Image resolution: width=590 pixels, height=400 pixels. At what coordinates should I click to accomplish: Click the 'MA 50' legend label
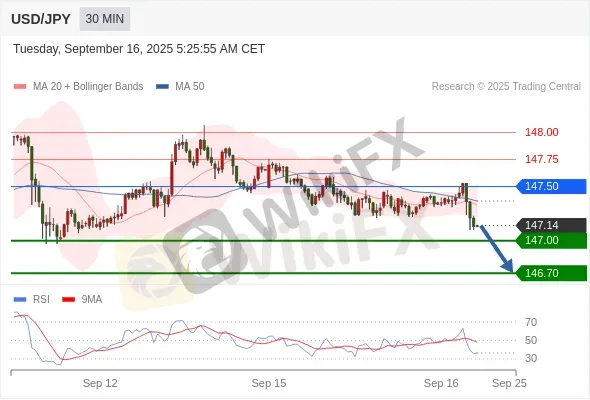[x=190, y=87]
